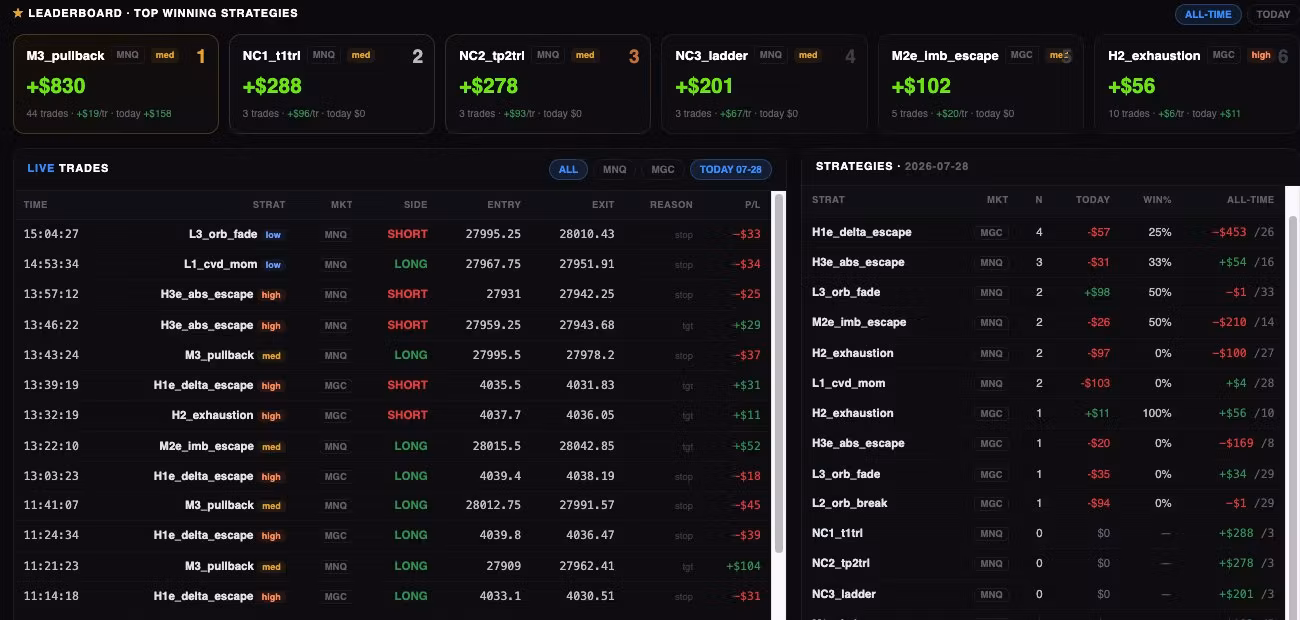
Task: Click the live trades panel scrollbar
Action: 778,370
